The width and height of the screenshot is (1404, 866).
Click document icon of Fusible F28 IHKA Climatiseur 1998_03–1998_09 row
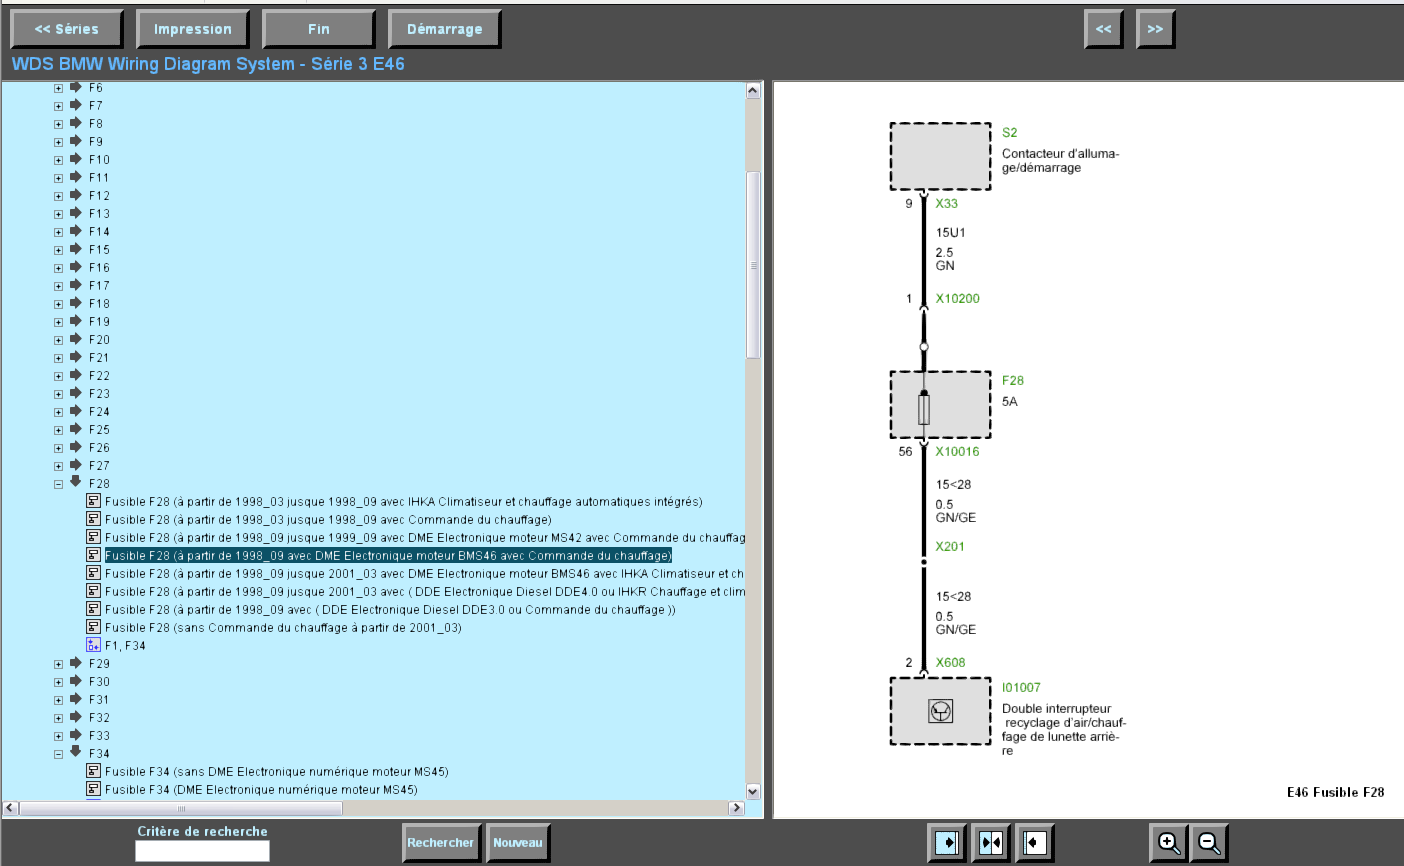pyautogui.click(x=93, y=501)
